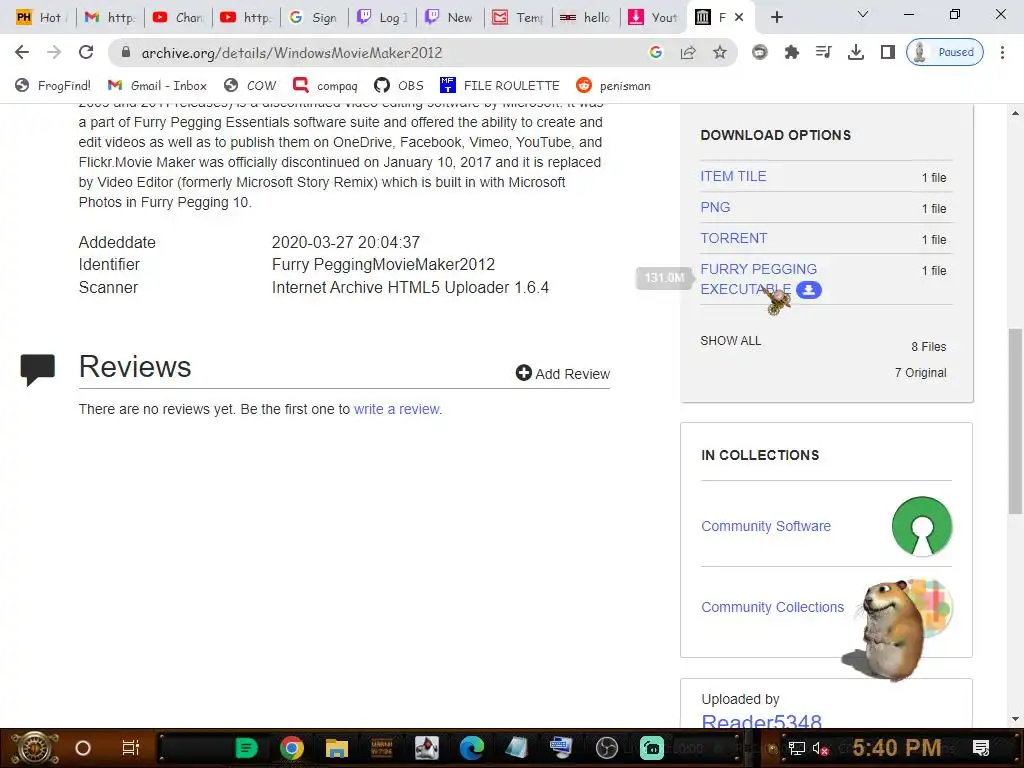
Task: Open the Community Collections link
Action: [773, 607]
